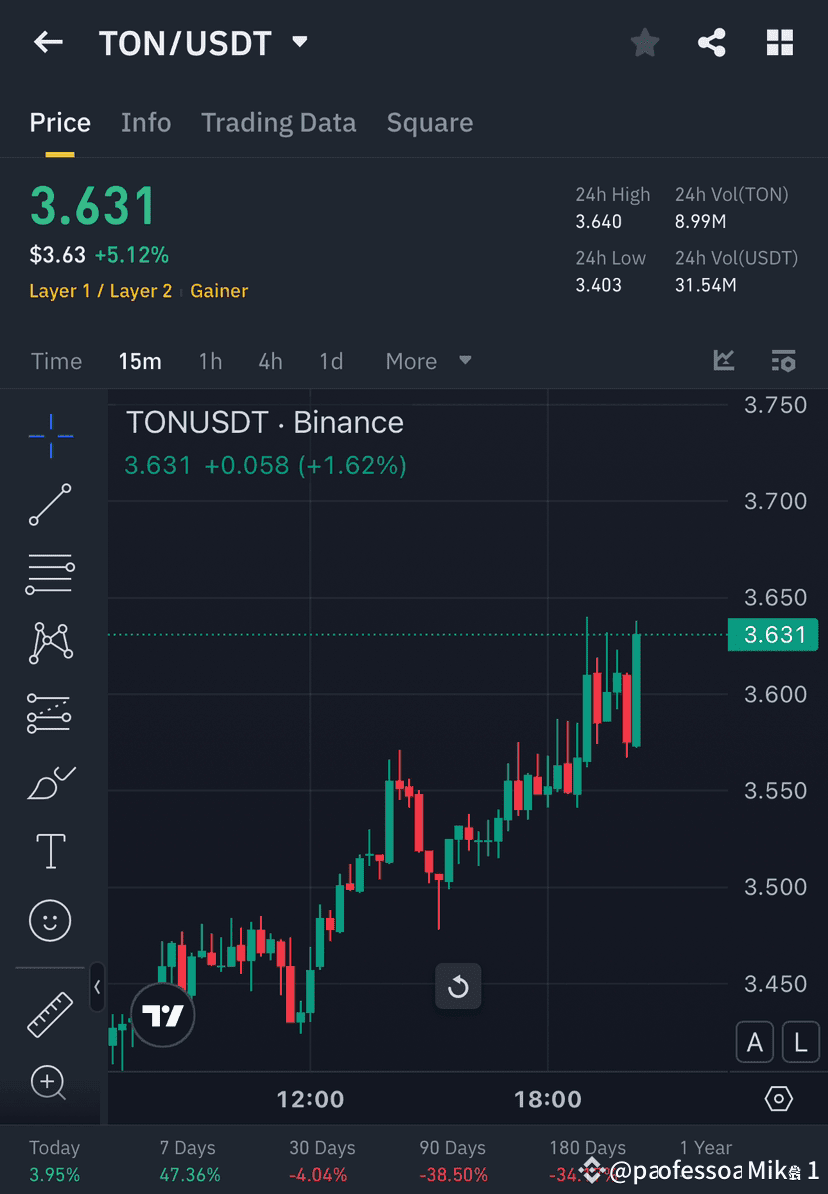Switch to the Trading Data tab
This screenshot has height=1194, width=828.
tap(278, 122)
